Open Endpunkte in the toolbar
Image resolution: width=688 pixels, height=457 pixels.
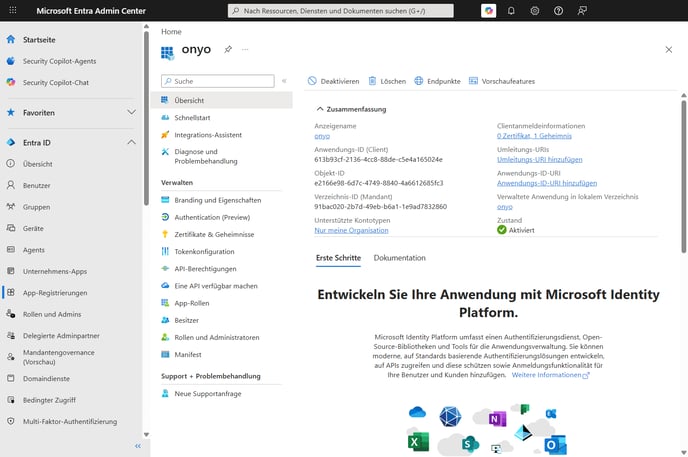(x=437, y=81)
